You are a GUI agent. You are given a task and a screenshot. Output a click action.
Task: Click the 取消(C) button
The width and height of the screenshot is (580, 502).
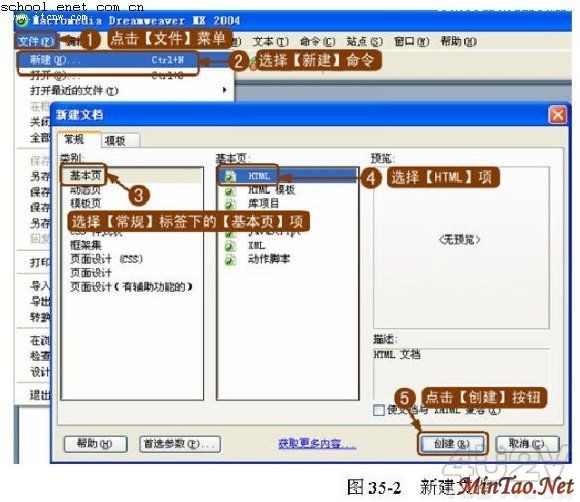tap(527, 444)
